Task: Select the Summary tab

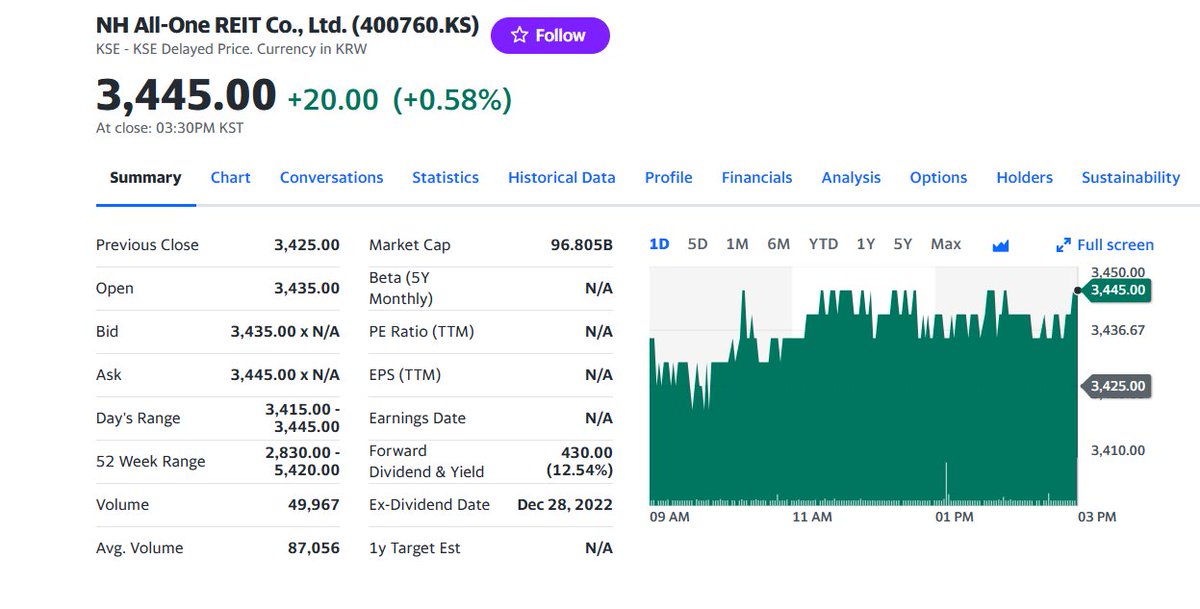Action: (145, 177)
